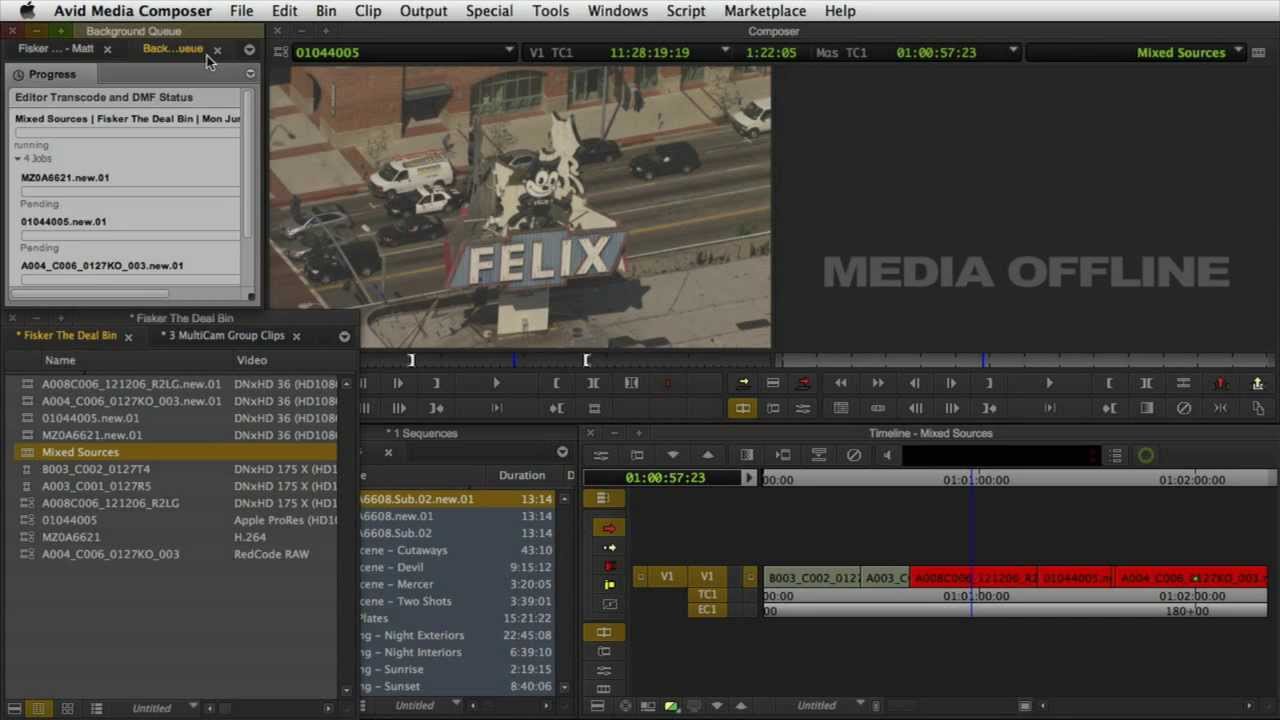Open Sequences bin fast menu arrow

(x=562, y=452)
